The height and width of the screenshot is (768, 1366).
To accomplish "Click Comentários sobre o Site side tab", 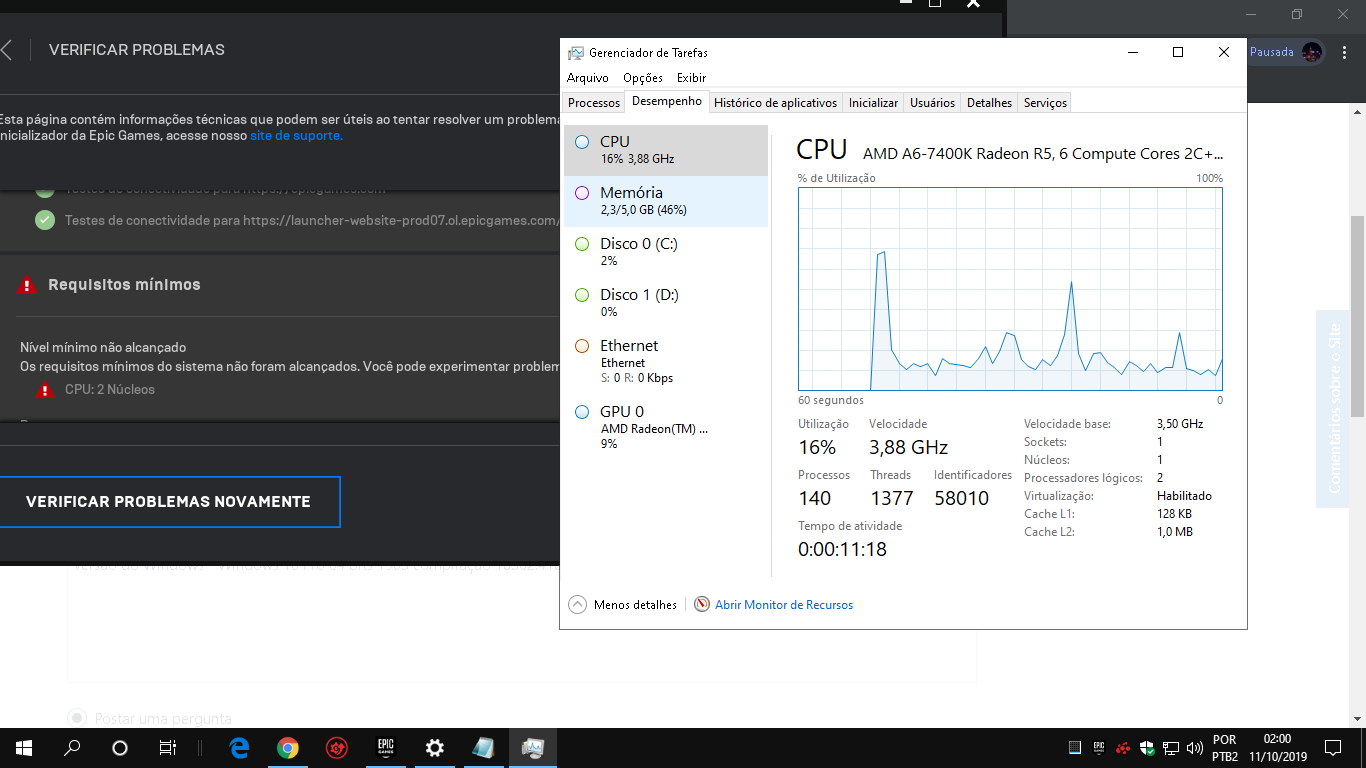I will tap(1333, 408).
